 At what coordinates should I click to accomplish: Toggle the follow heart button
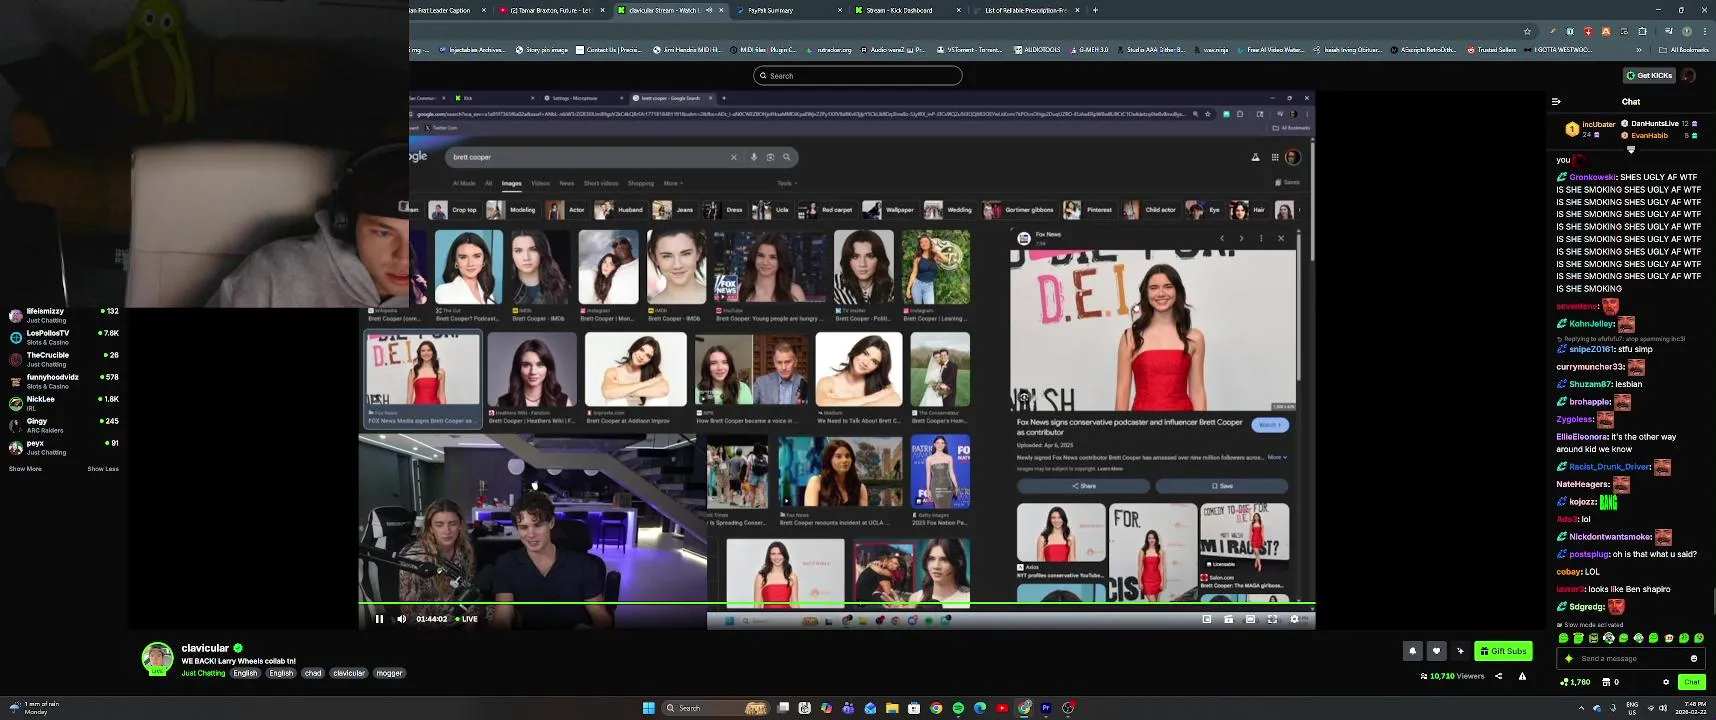[1437, 651]
